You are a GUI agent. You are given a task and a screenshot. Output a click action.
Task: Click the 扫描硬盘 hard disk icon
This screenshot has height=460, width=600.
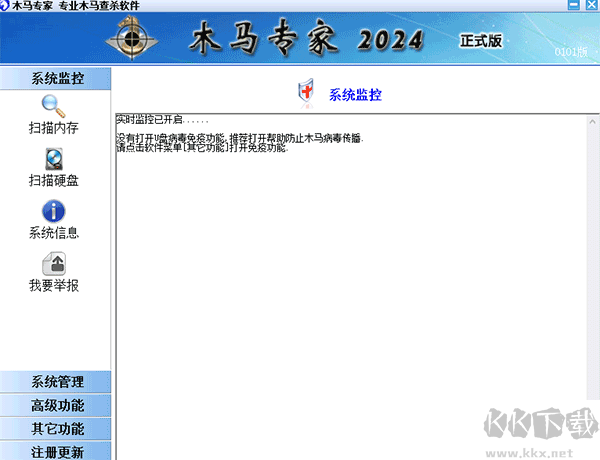tap(54, 159)
